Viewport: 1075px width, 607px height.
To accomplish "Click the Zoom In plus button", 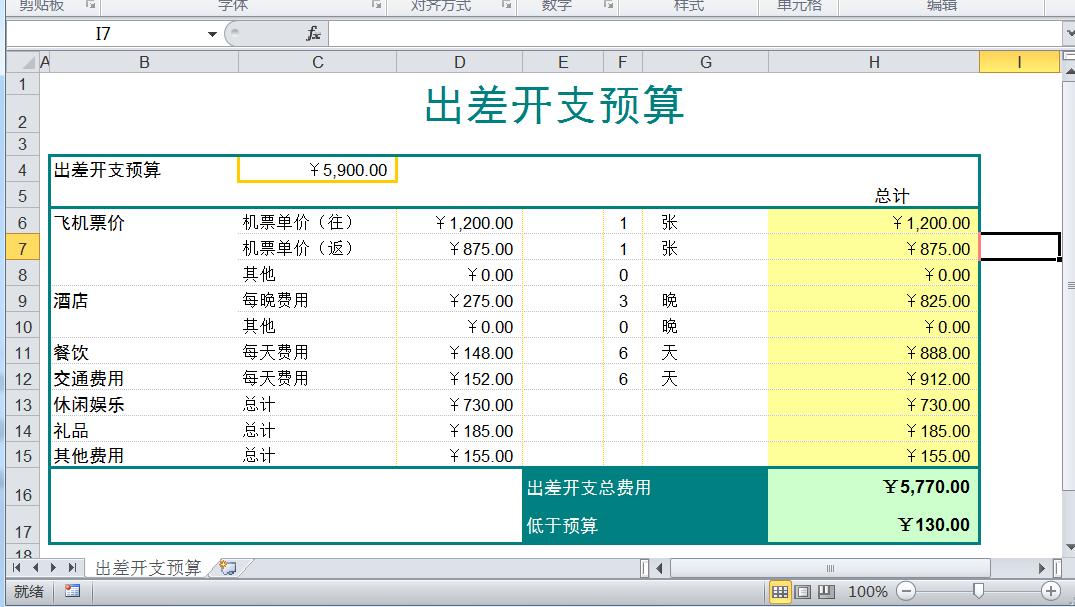I will (x=1048, y=591).
